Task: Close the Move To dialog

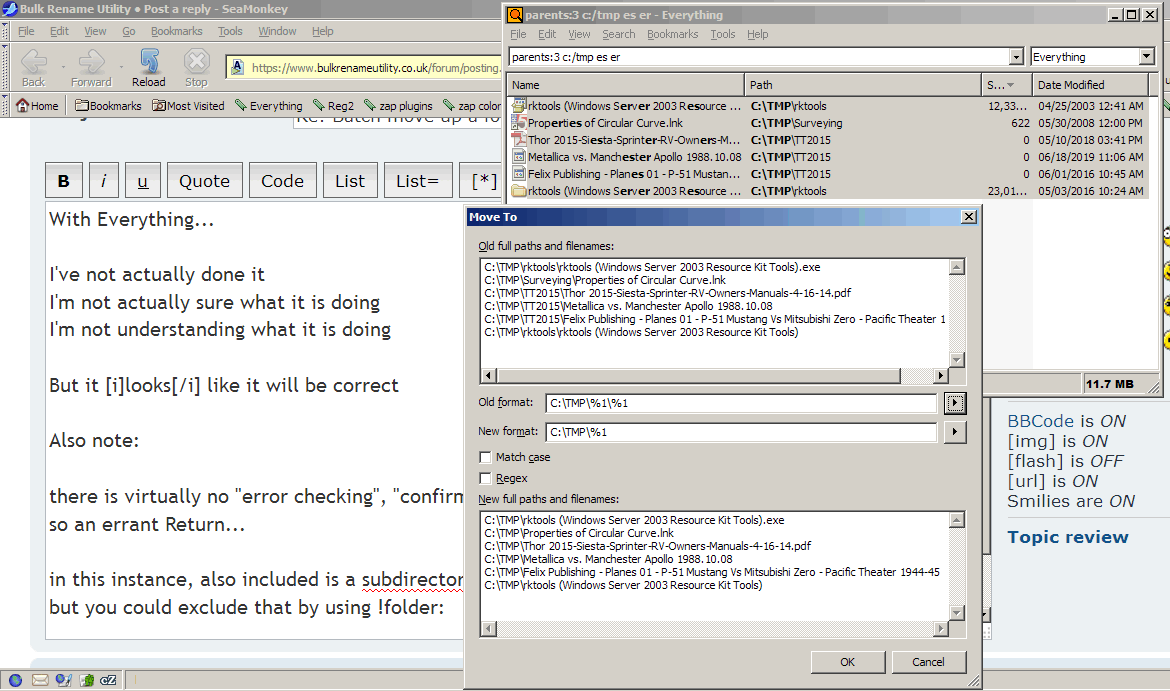Action: [969, 216]
